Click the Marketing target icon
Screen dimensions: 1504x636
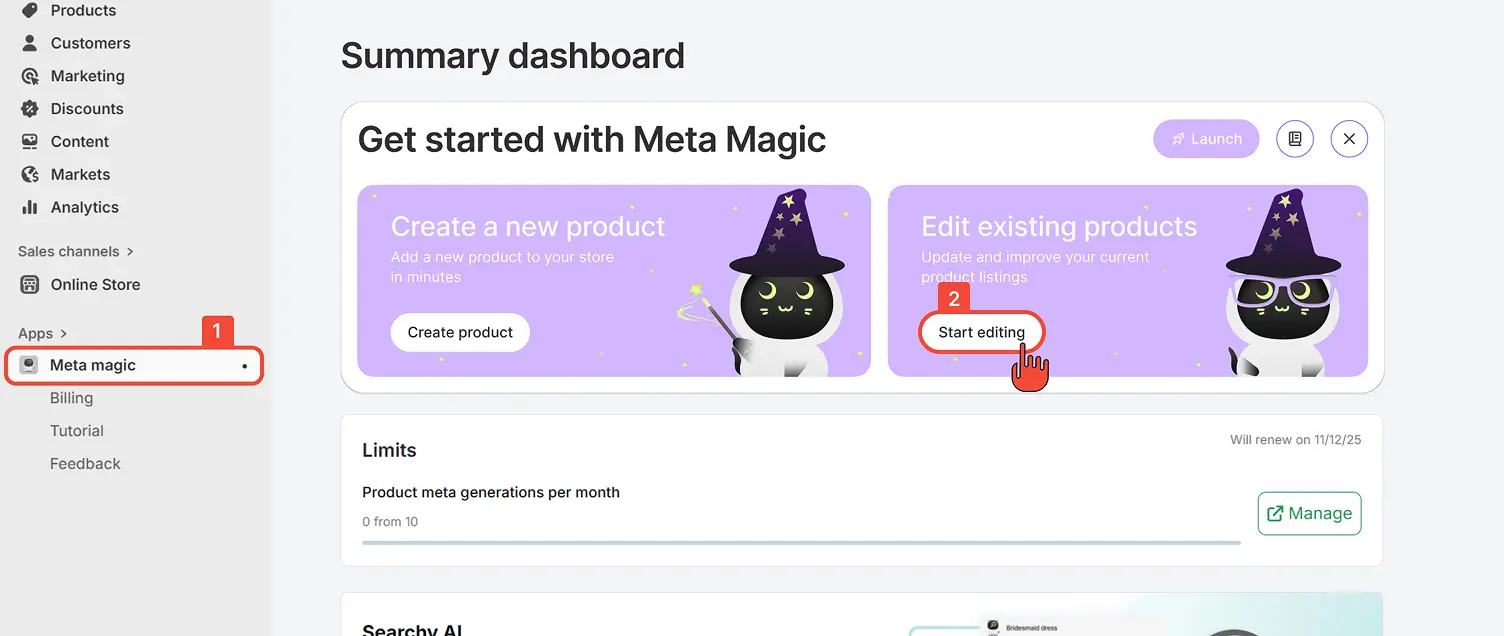pos(30,75)
